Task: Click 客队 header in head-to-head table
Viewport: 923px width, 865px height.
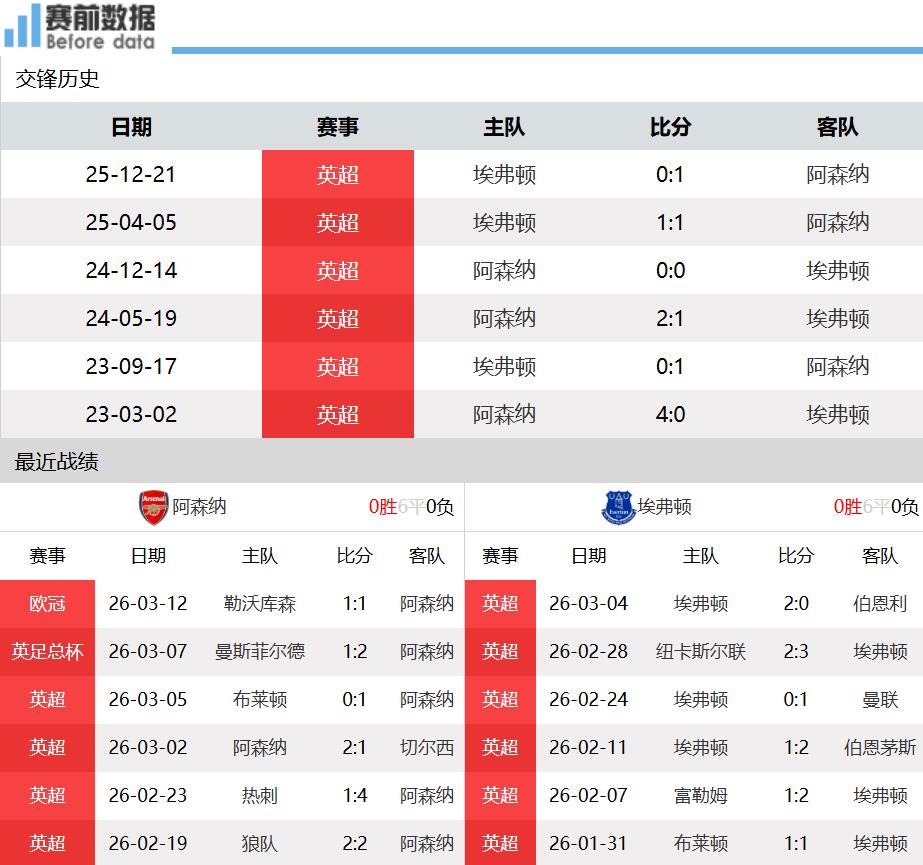Action: click(837, 127)
